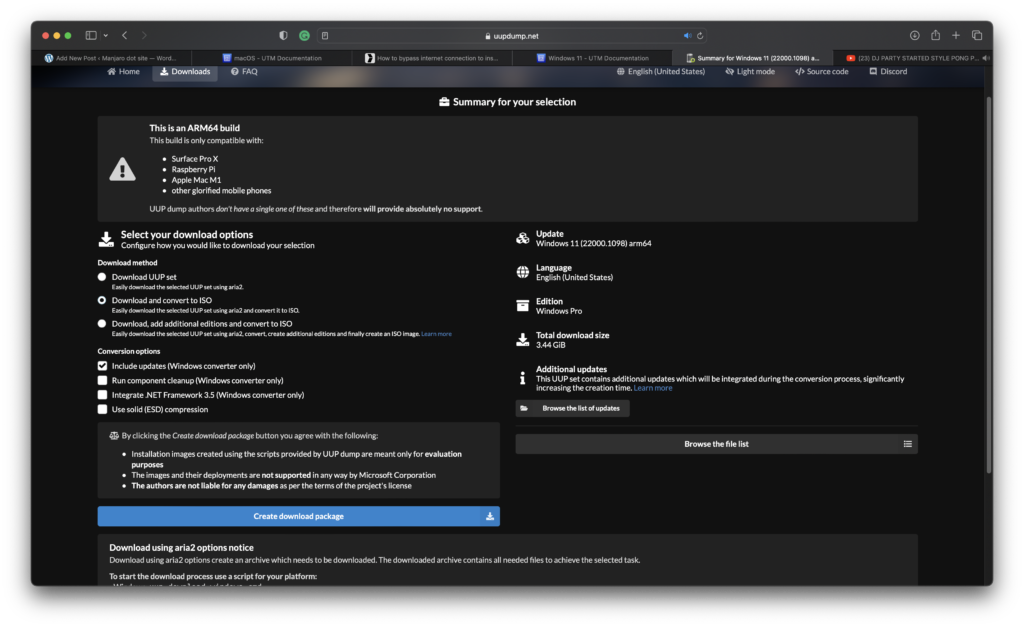Uncheck Include updates checkbox
1024x627 pixels.
tap(103, 366)
